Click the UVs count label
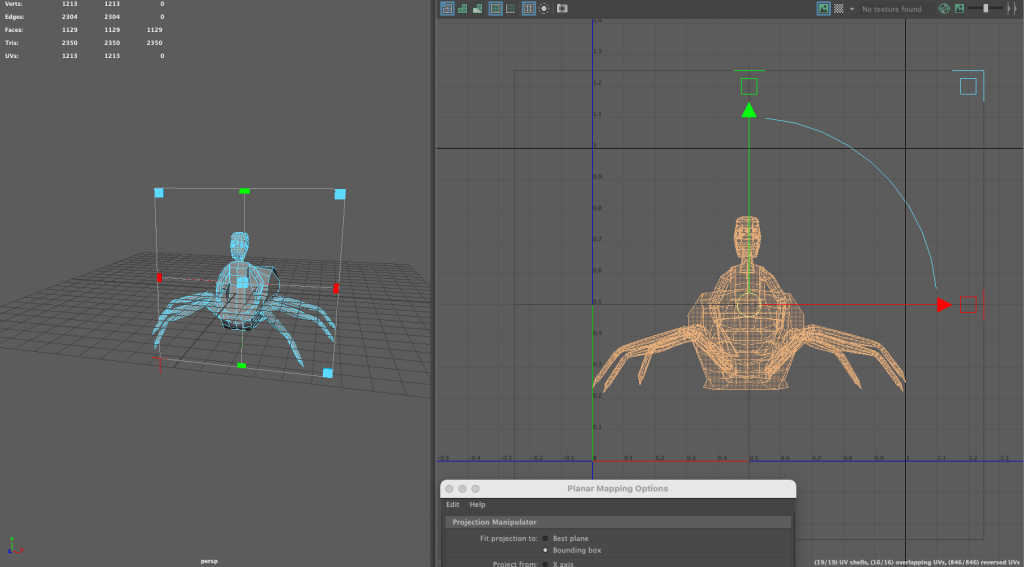The image size is (1024, 567). click(x=11, y=56)
